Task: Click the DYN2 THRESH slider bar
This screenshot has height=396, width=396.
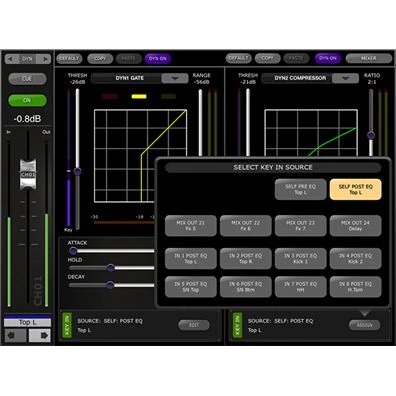Action: 248,123
